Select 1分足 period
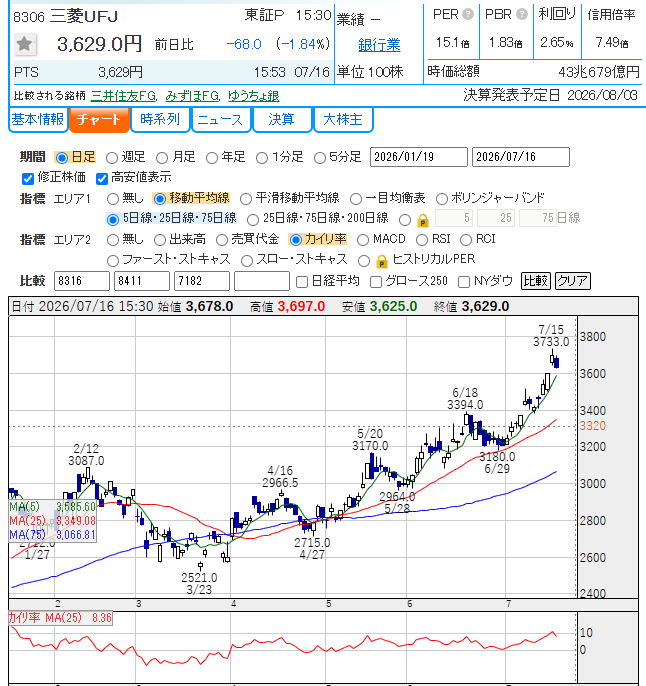The height and width of the screenshot is (686, 646). (x=262, y=158)
